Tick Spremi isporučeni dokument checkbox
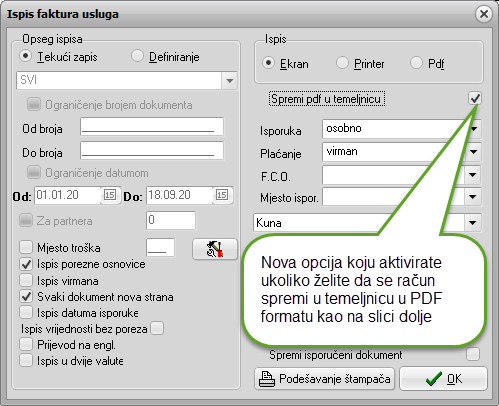The image size is (499, 406). click(x=473, y=354)
